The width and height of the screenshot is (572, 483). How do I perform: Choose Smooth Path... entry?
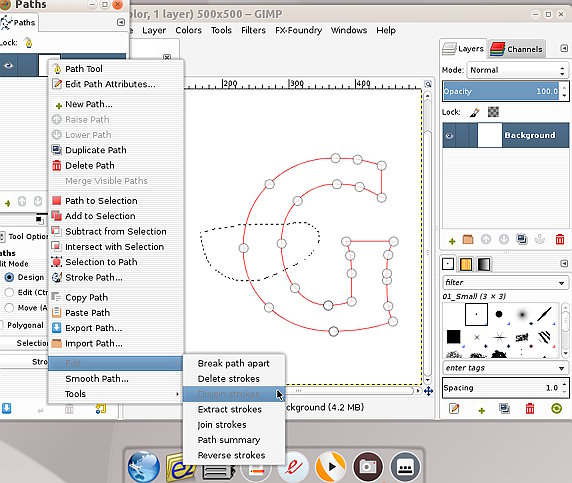pos(116,379)
